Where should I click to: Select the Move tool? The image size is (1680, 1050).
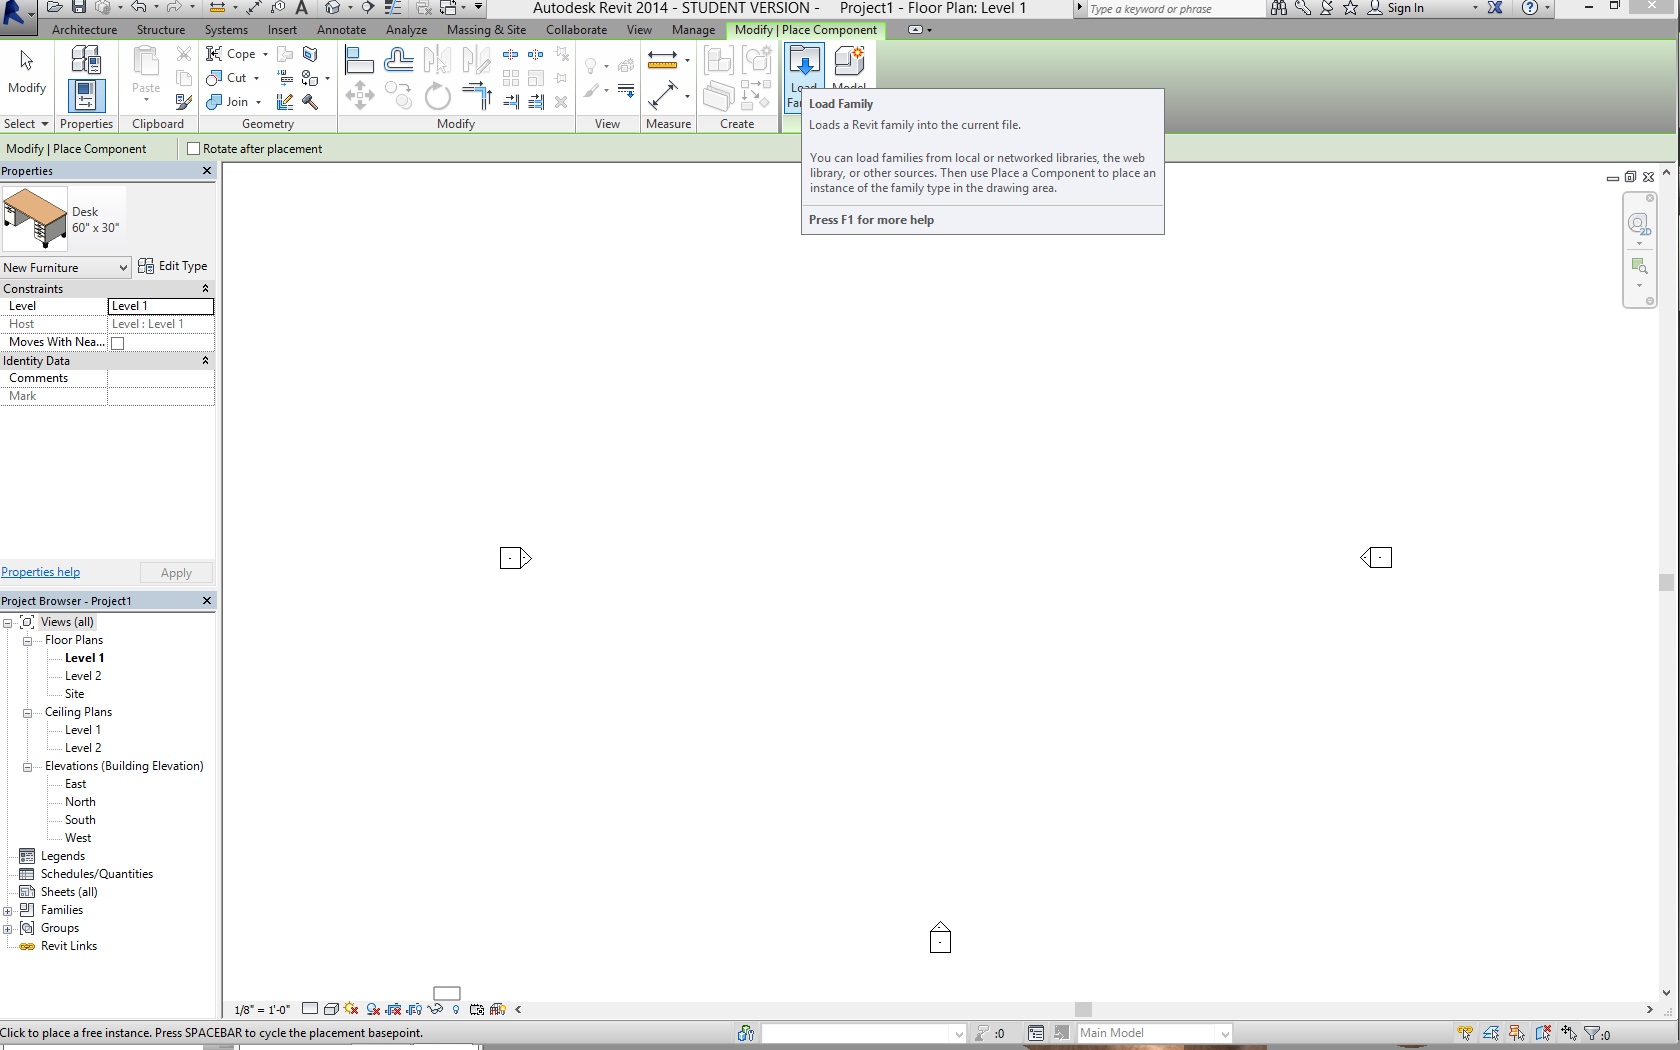(359, 96)
